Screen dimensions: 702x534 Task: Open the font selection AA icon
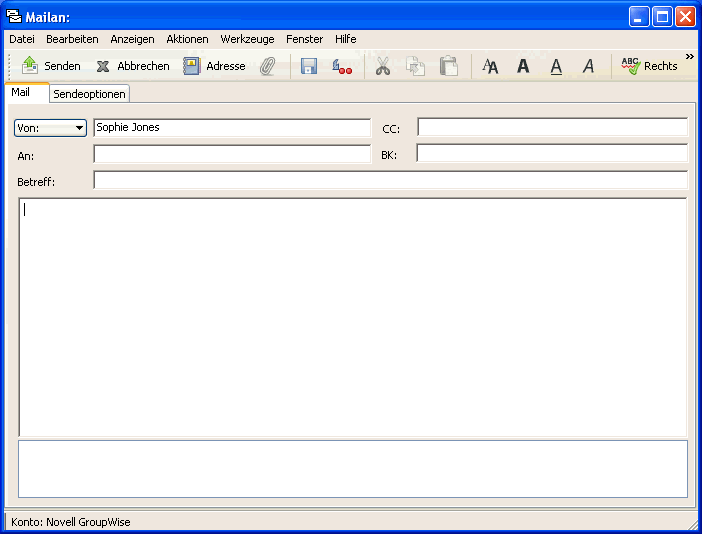click(x=490, y=66)
